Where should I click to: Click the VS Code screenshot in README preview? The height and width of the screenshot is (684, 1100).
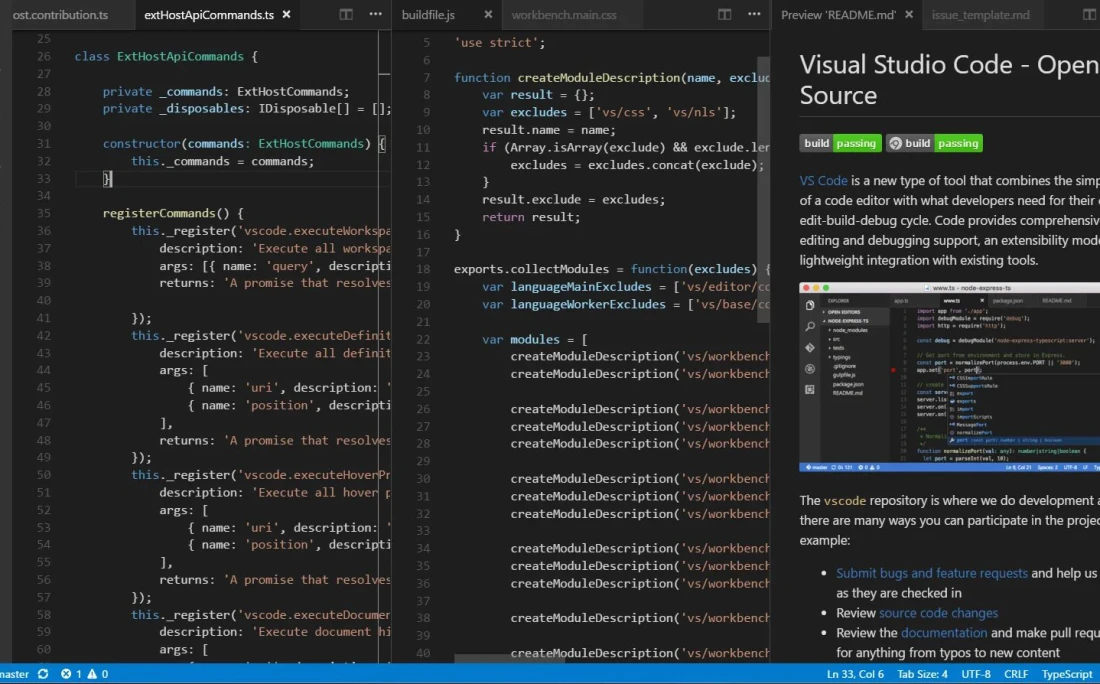(x=948, y=377)
